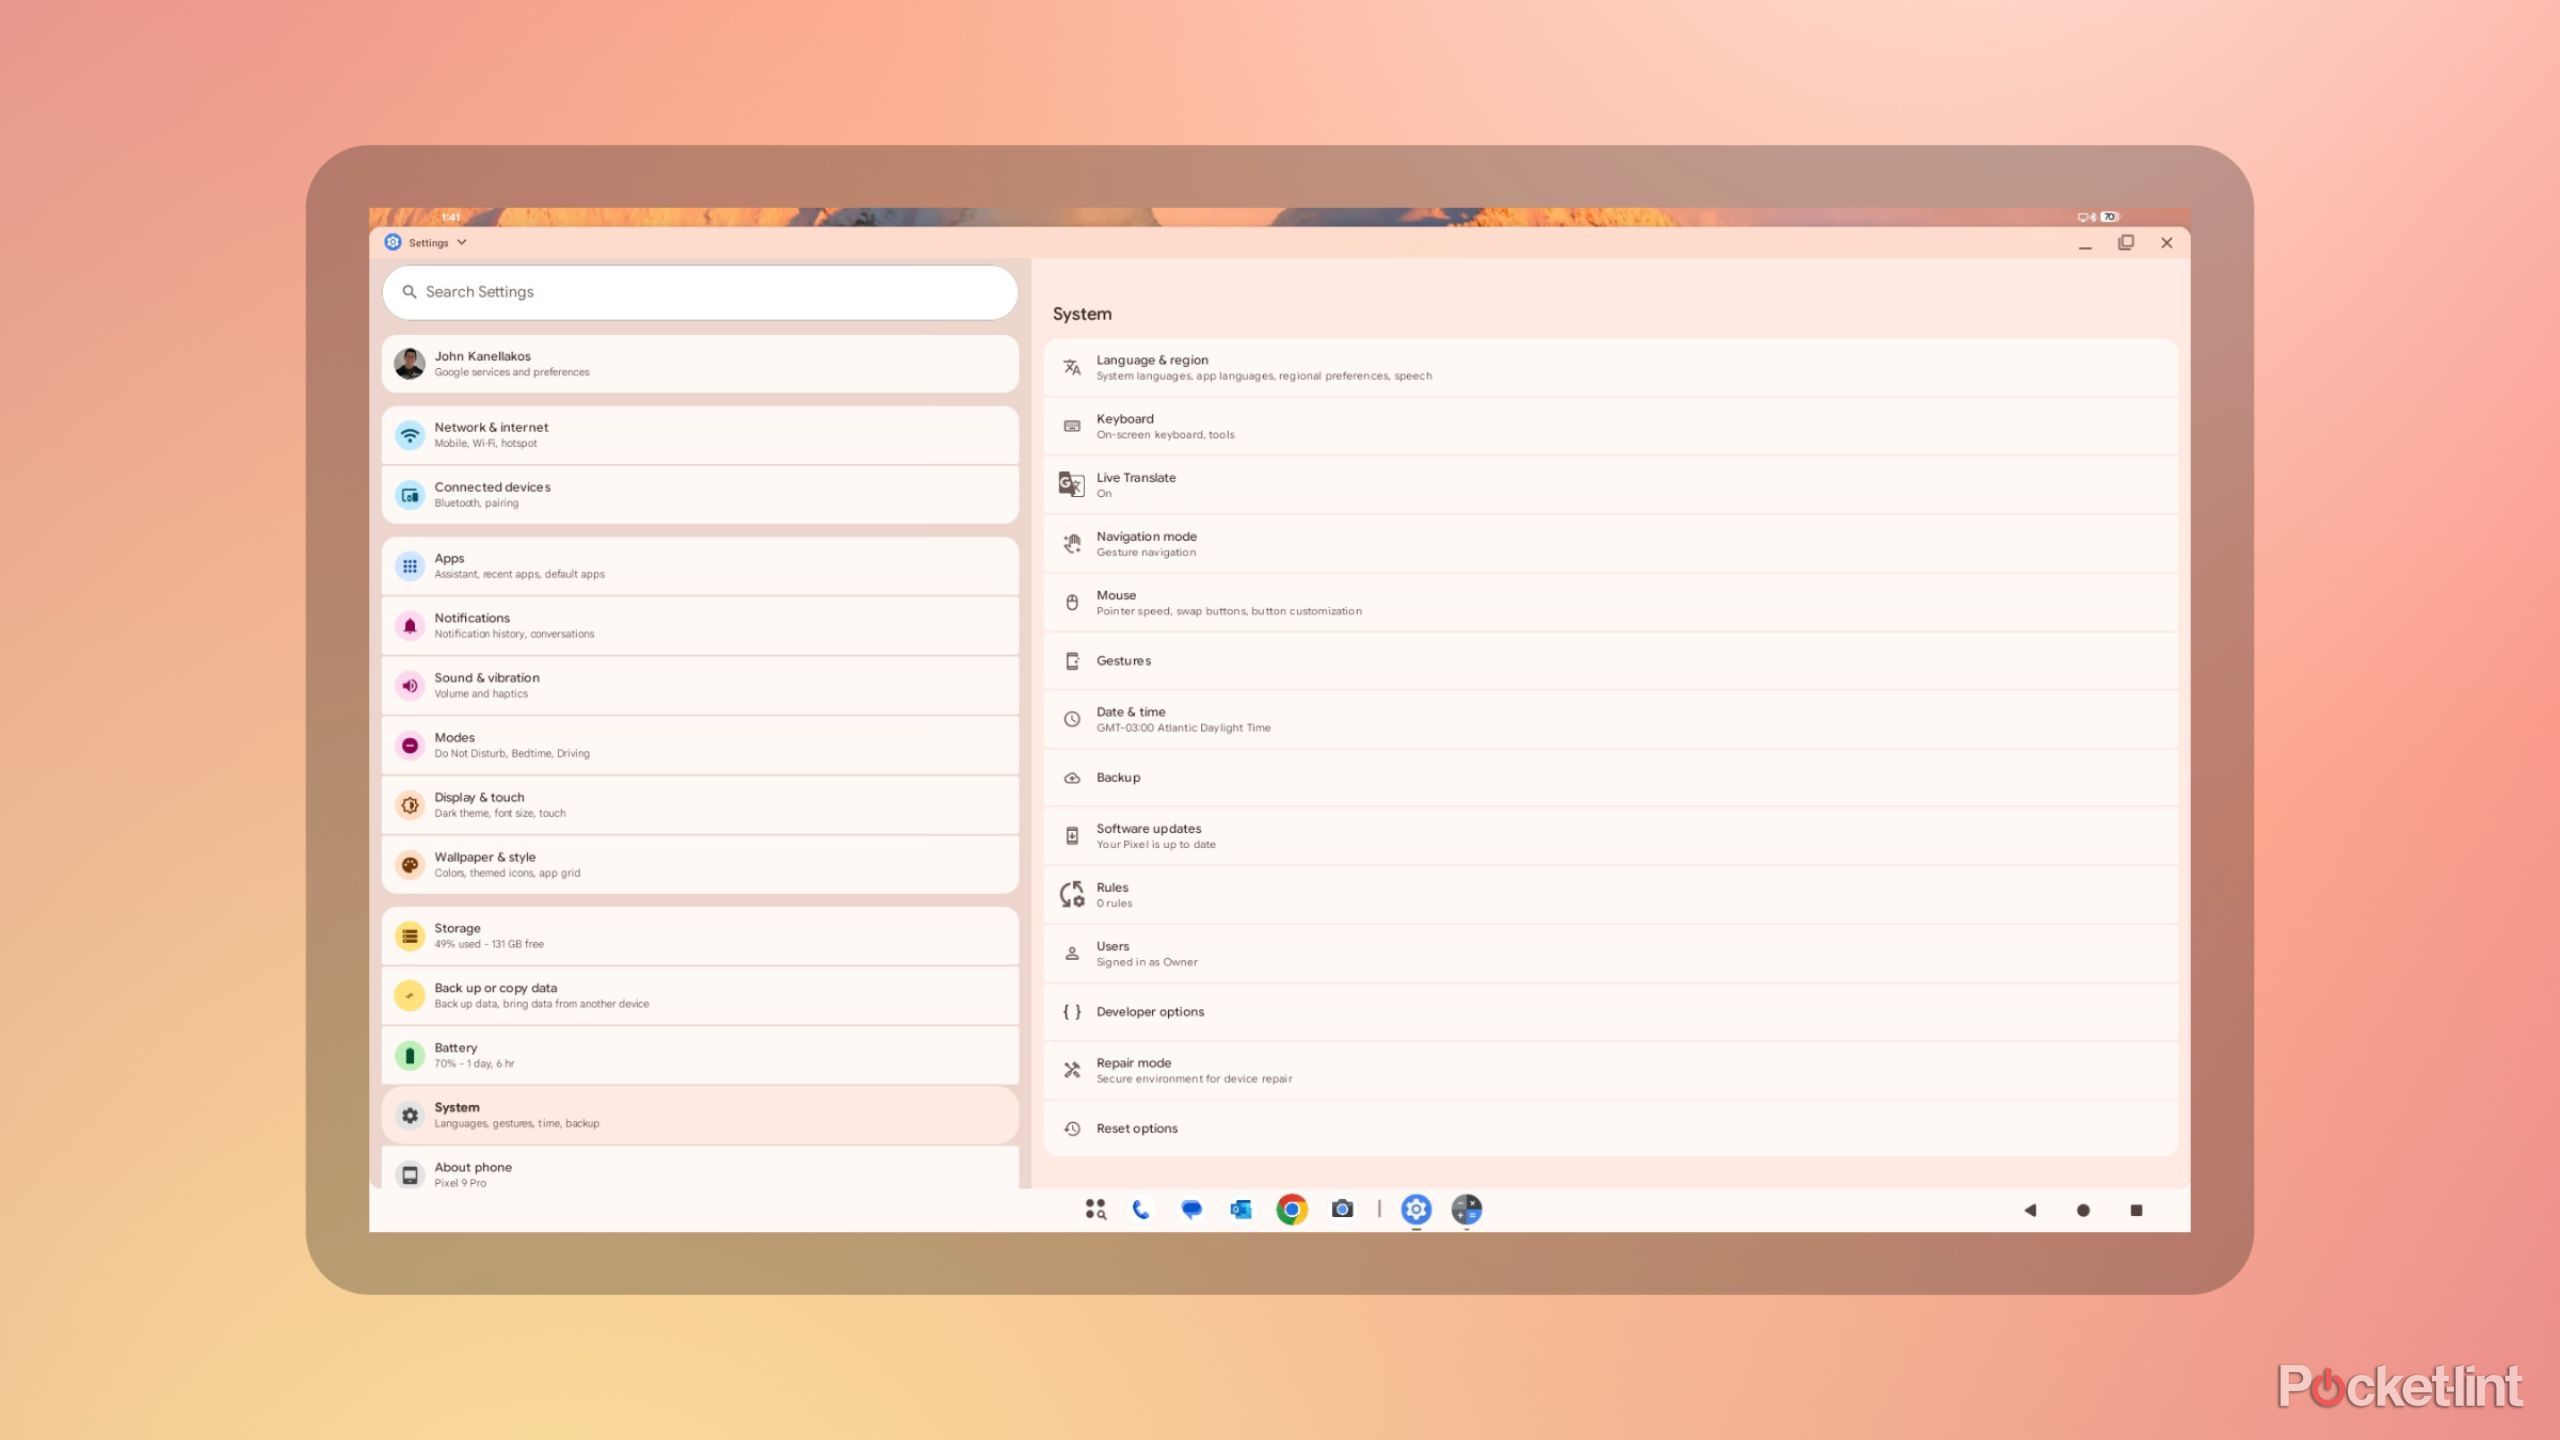
Task: Open Back up or copy data icon
Action: pyautogui.click(x=410, y=996)
